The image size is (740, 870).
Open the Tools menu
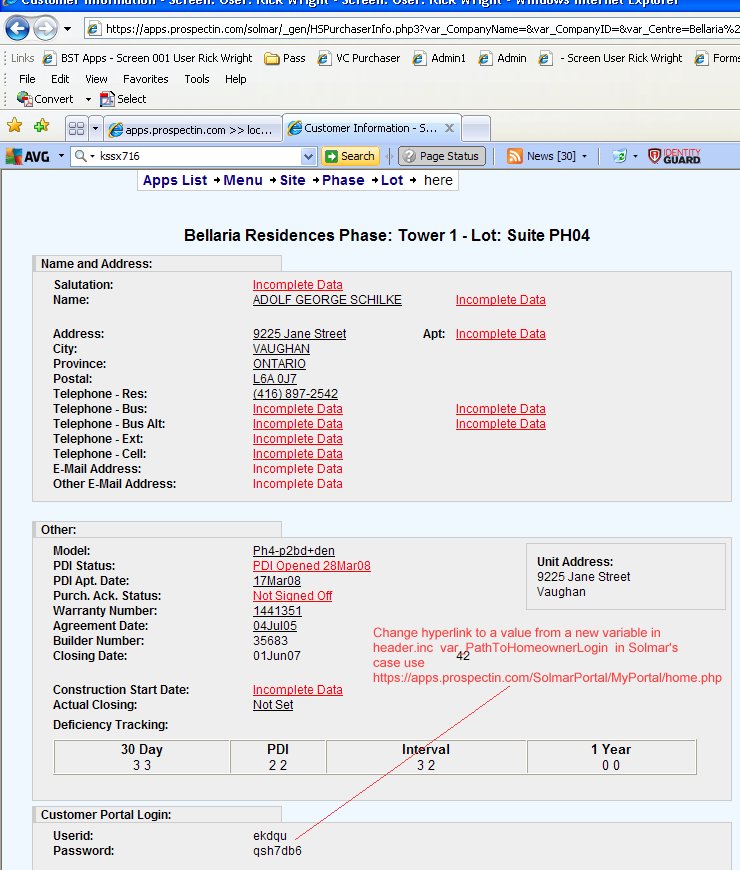[197, 79]
